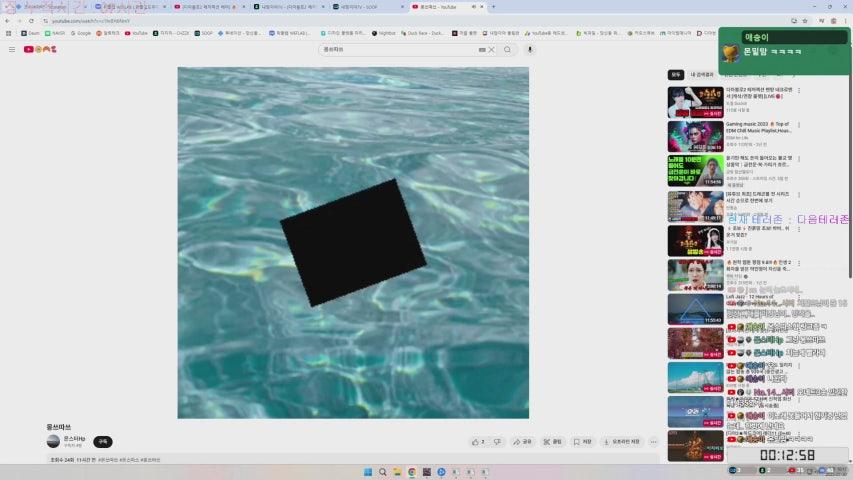Open the Windows Start menu

click(x=368, y=472)
